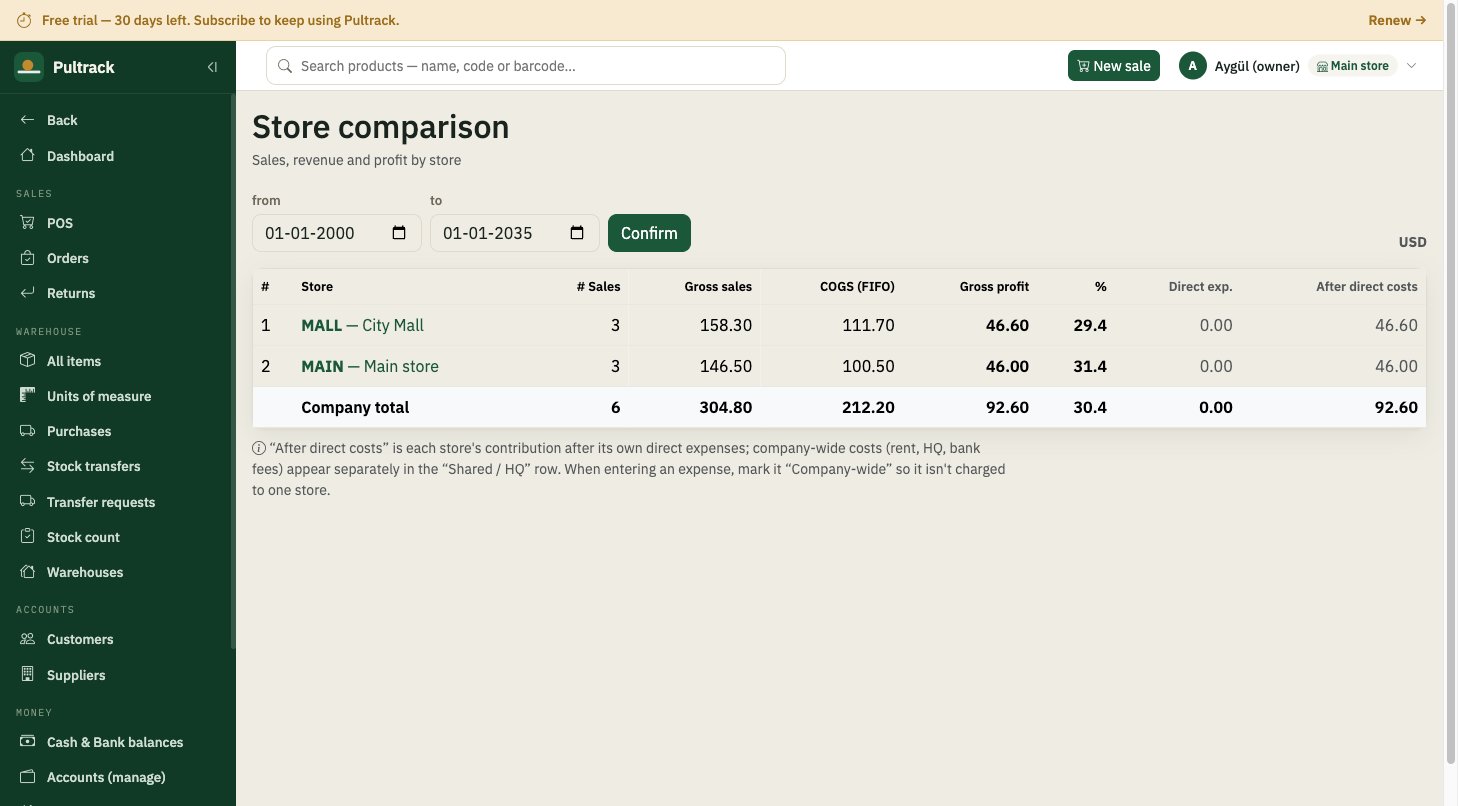Click the Gross sales column header
Screen dimensions: 1458x806
[x=718, y=286]
